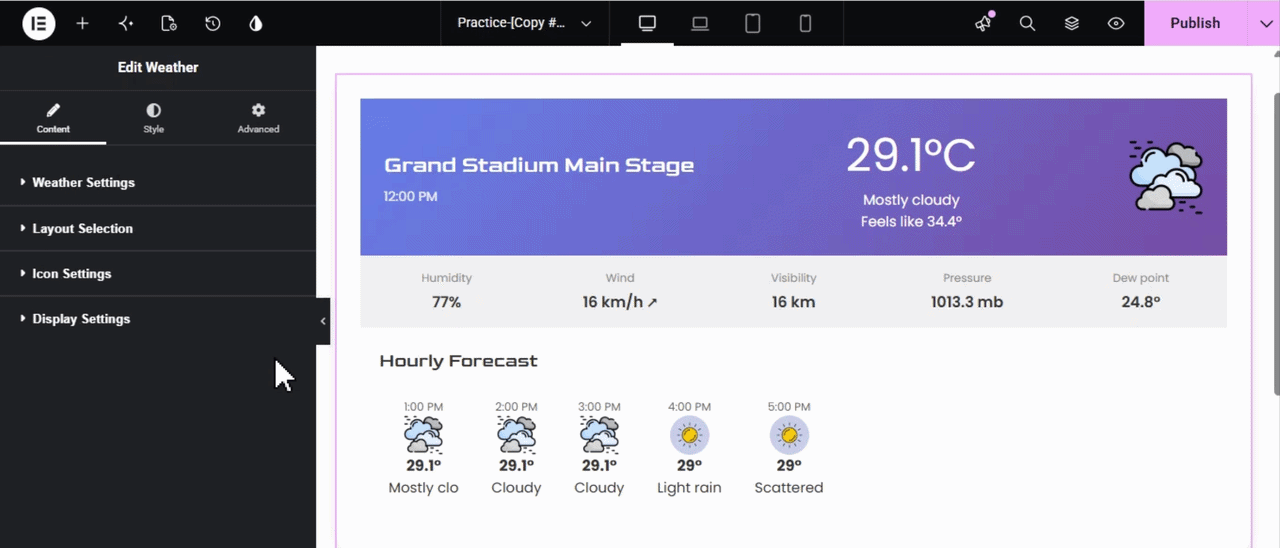Open the Practice page name dropdown

tap(525, 23)
